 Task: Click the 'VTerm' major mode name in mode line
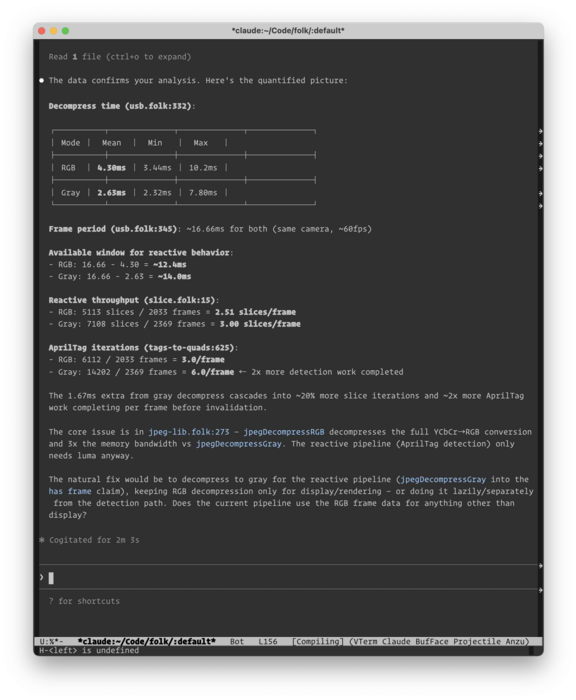click(365, 642)
